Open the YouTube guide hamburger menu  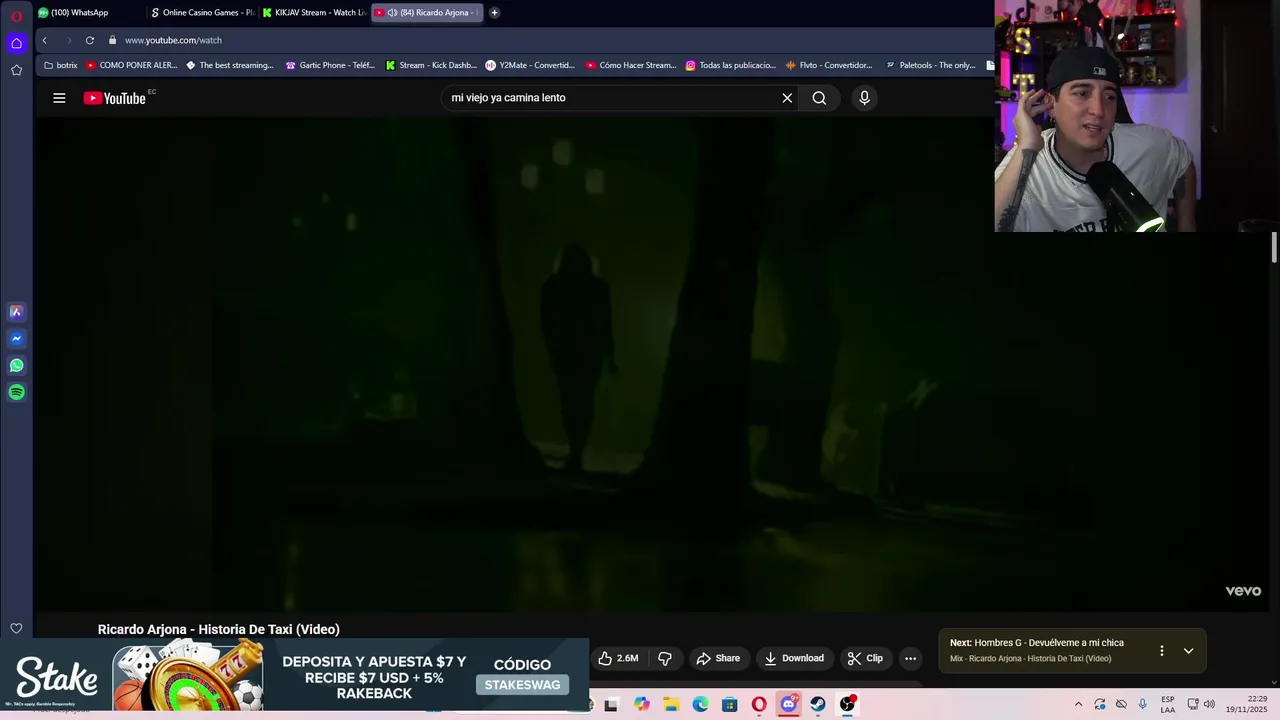(59, 98)
